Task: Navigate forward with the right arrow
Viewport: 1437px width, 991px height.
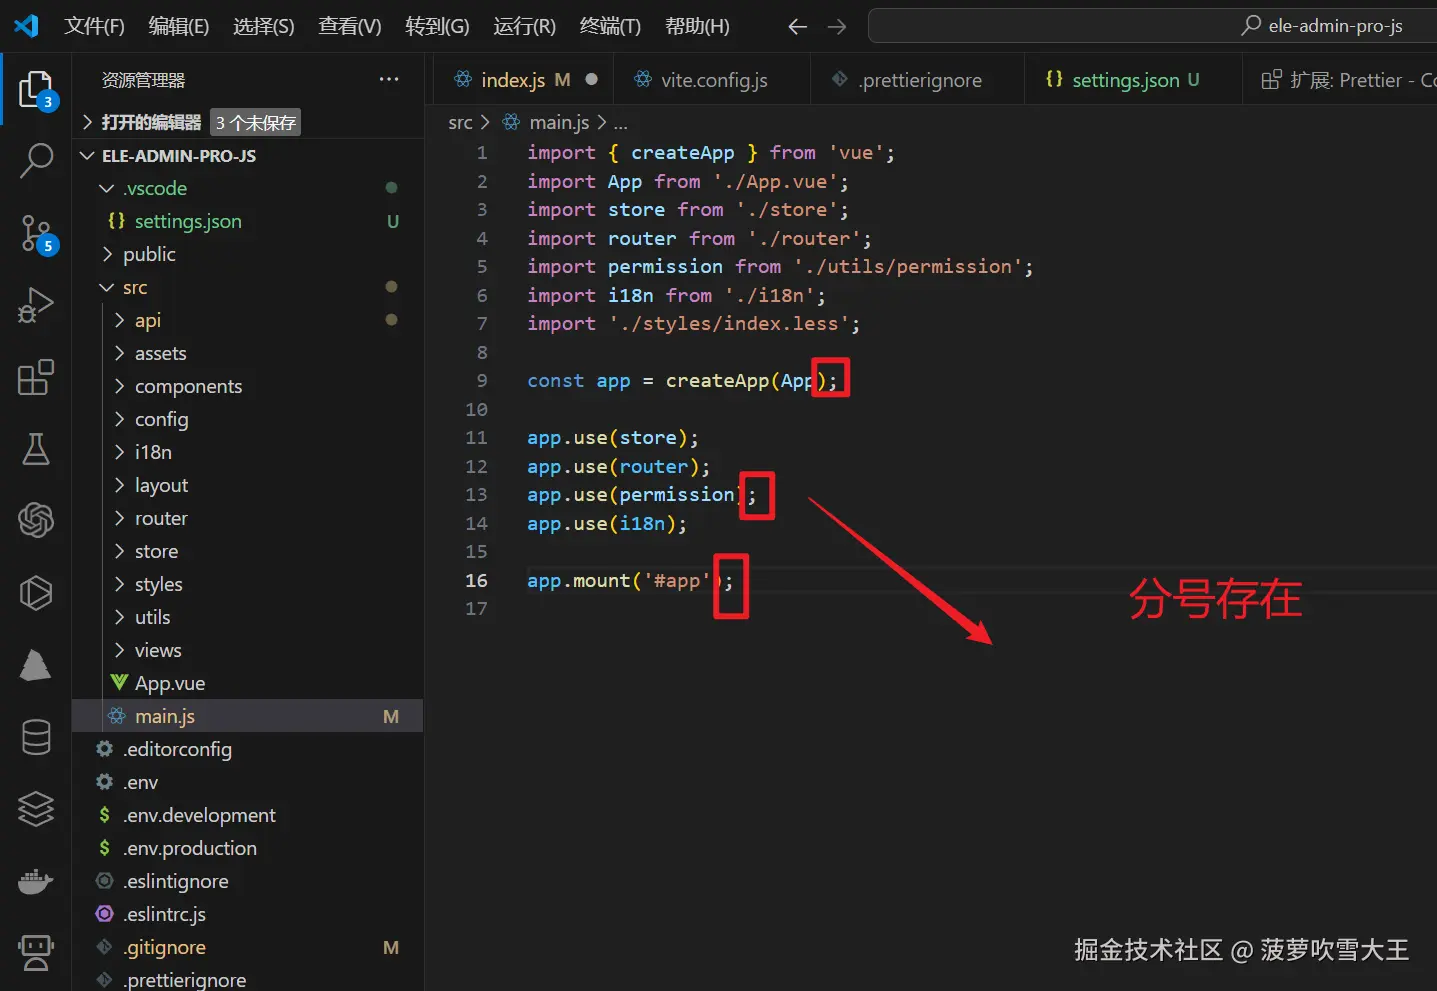Action: pos(837,27)
